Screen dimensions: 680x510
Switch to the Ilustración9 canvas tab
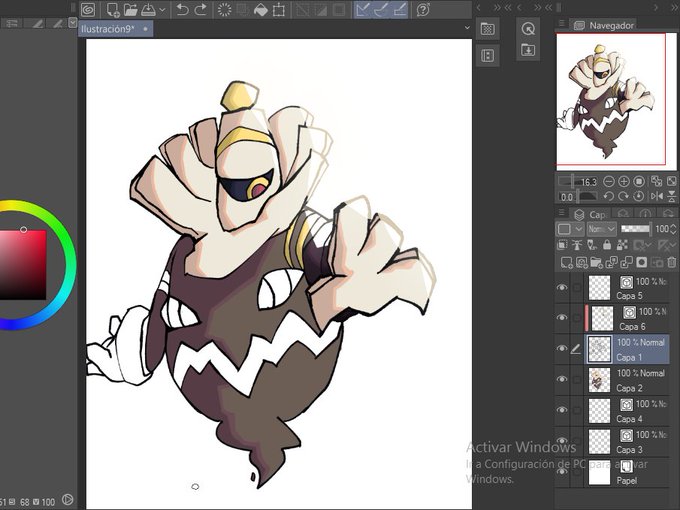(115, 29)
